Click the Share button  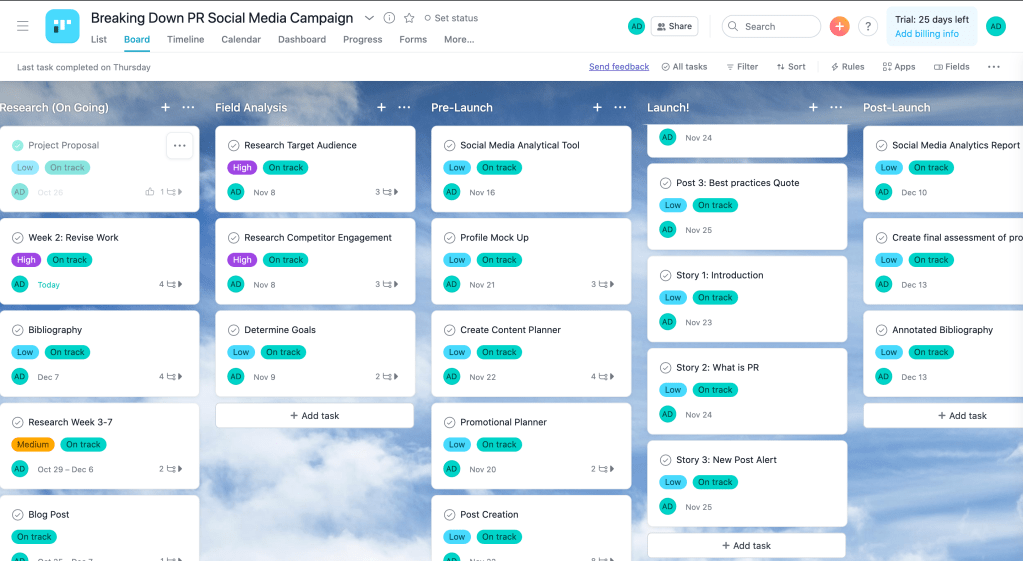point(674,27)
